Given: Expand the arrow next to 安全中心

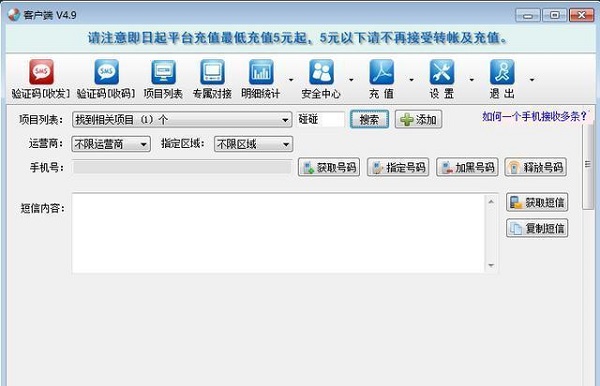Looking at the screenshot, I should pyautogui.click(x=351, y=80).
